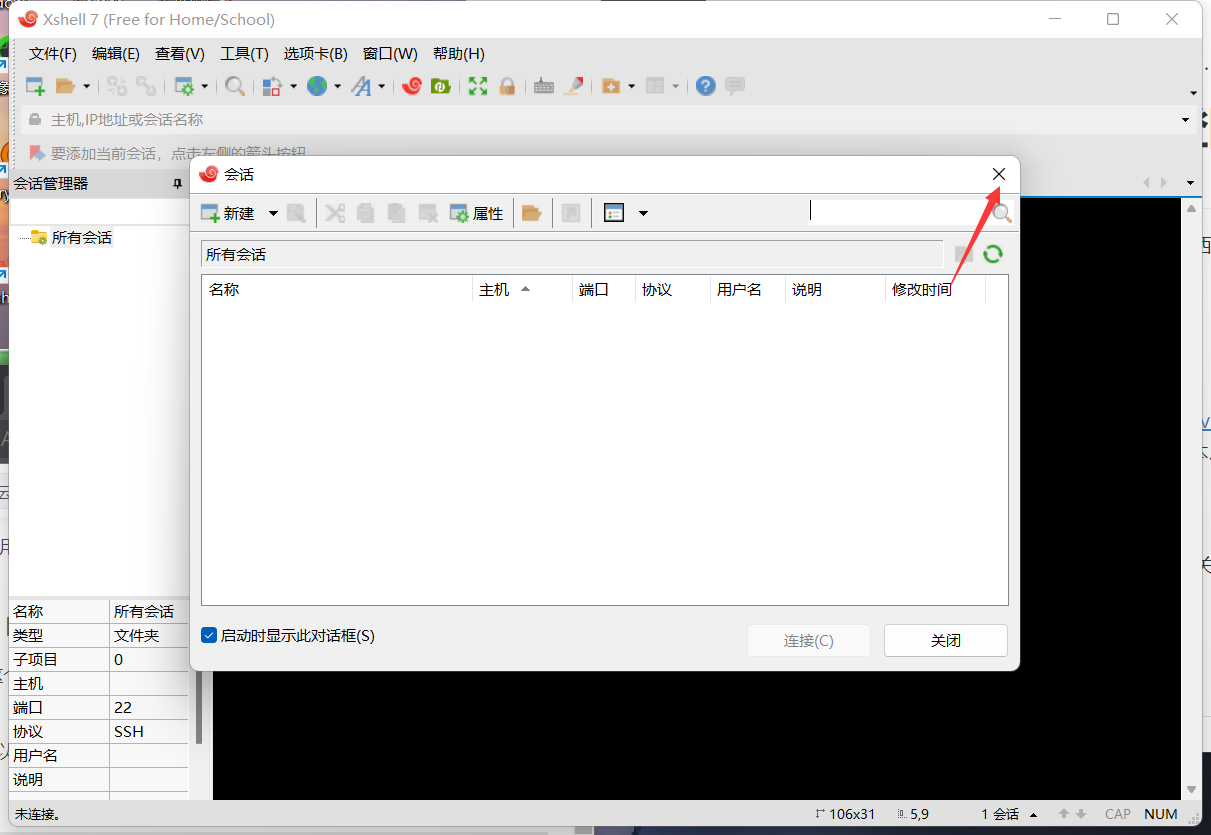Screen dimensions: 1211x835
Task: Click the SSH protocol value cell
Action: coord(148,732)
